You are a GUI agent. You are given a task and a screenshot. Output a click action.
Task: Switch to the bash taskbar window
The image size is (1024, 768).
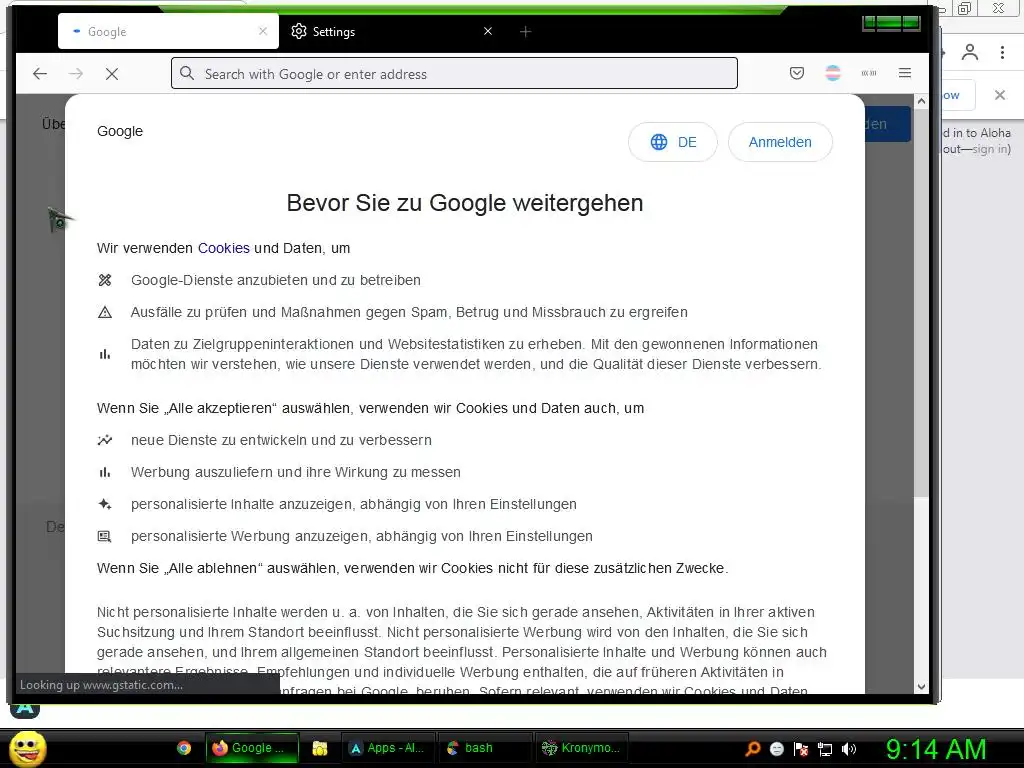point(483,748)
